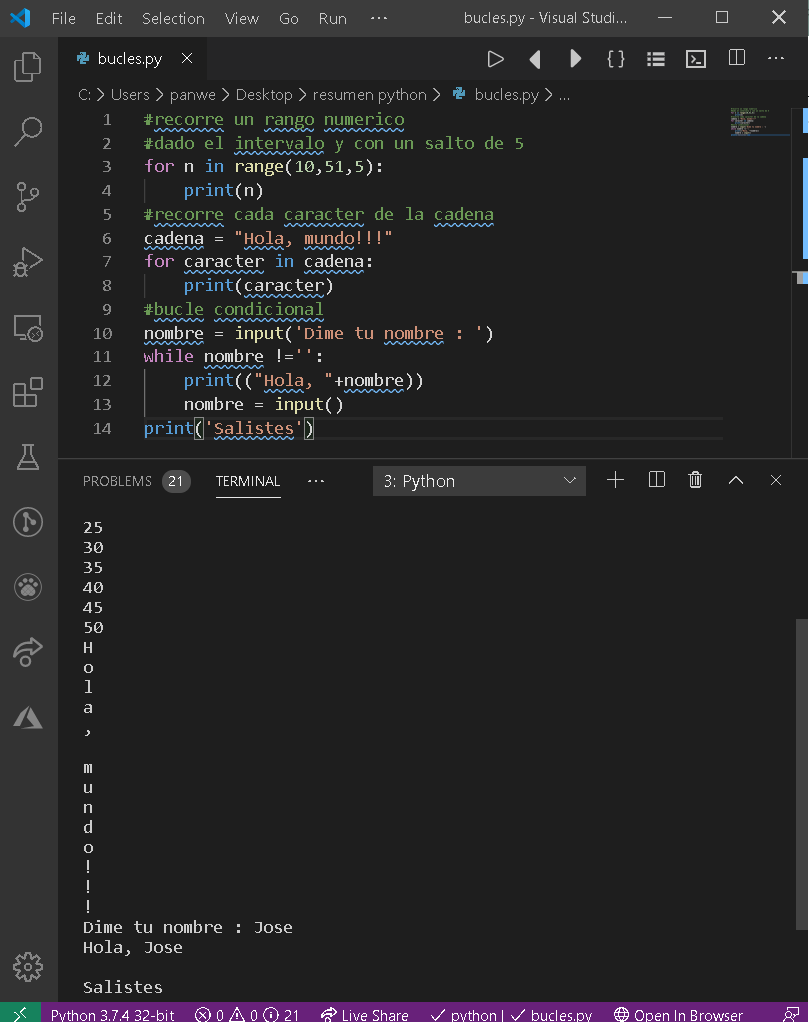Click the feedback icon in status bar
Image resolution: width=809 pixels, height=1022 pixels.
tap(791, 1014)
